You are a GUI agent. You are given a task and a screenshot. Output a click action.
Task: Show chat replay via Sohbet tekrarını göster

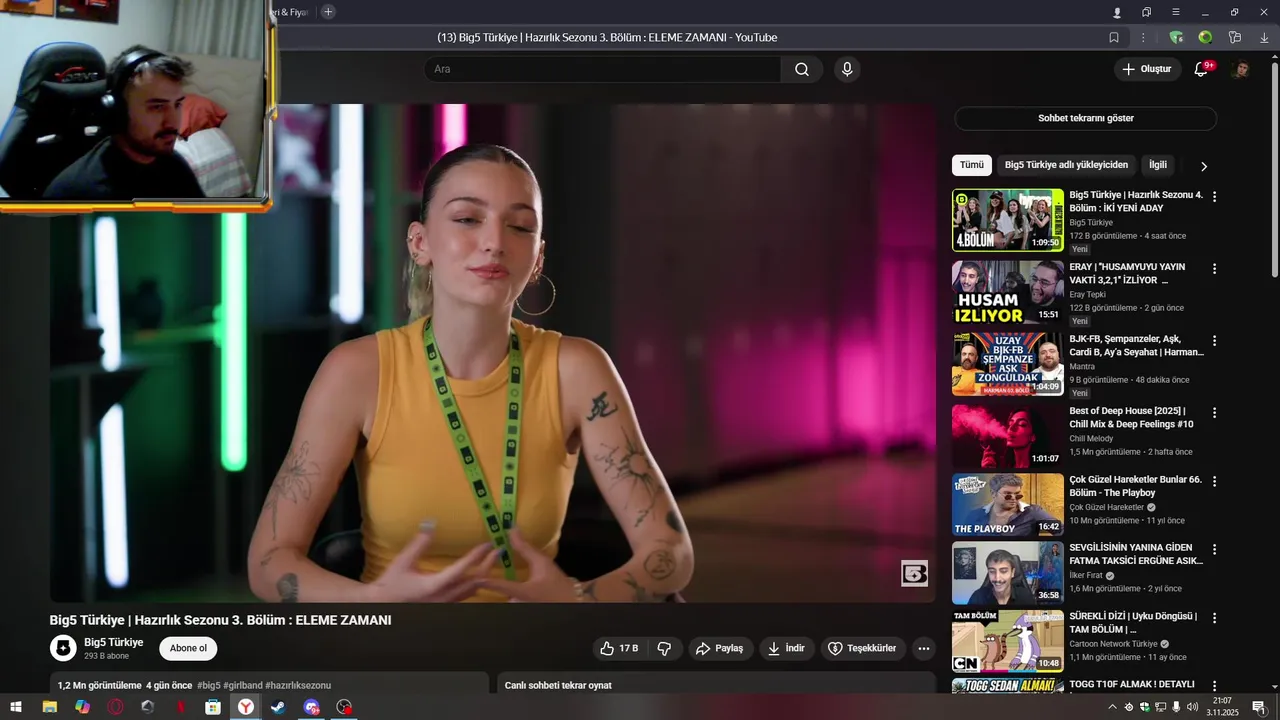point(1085,118)
